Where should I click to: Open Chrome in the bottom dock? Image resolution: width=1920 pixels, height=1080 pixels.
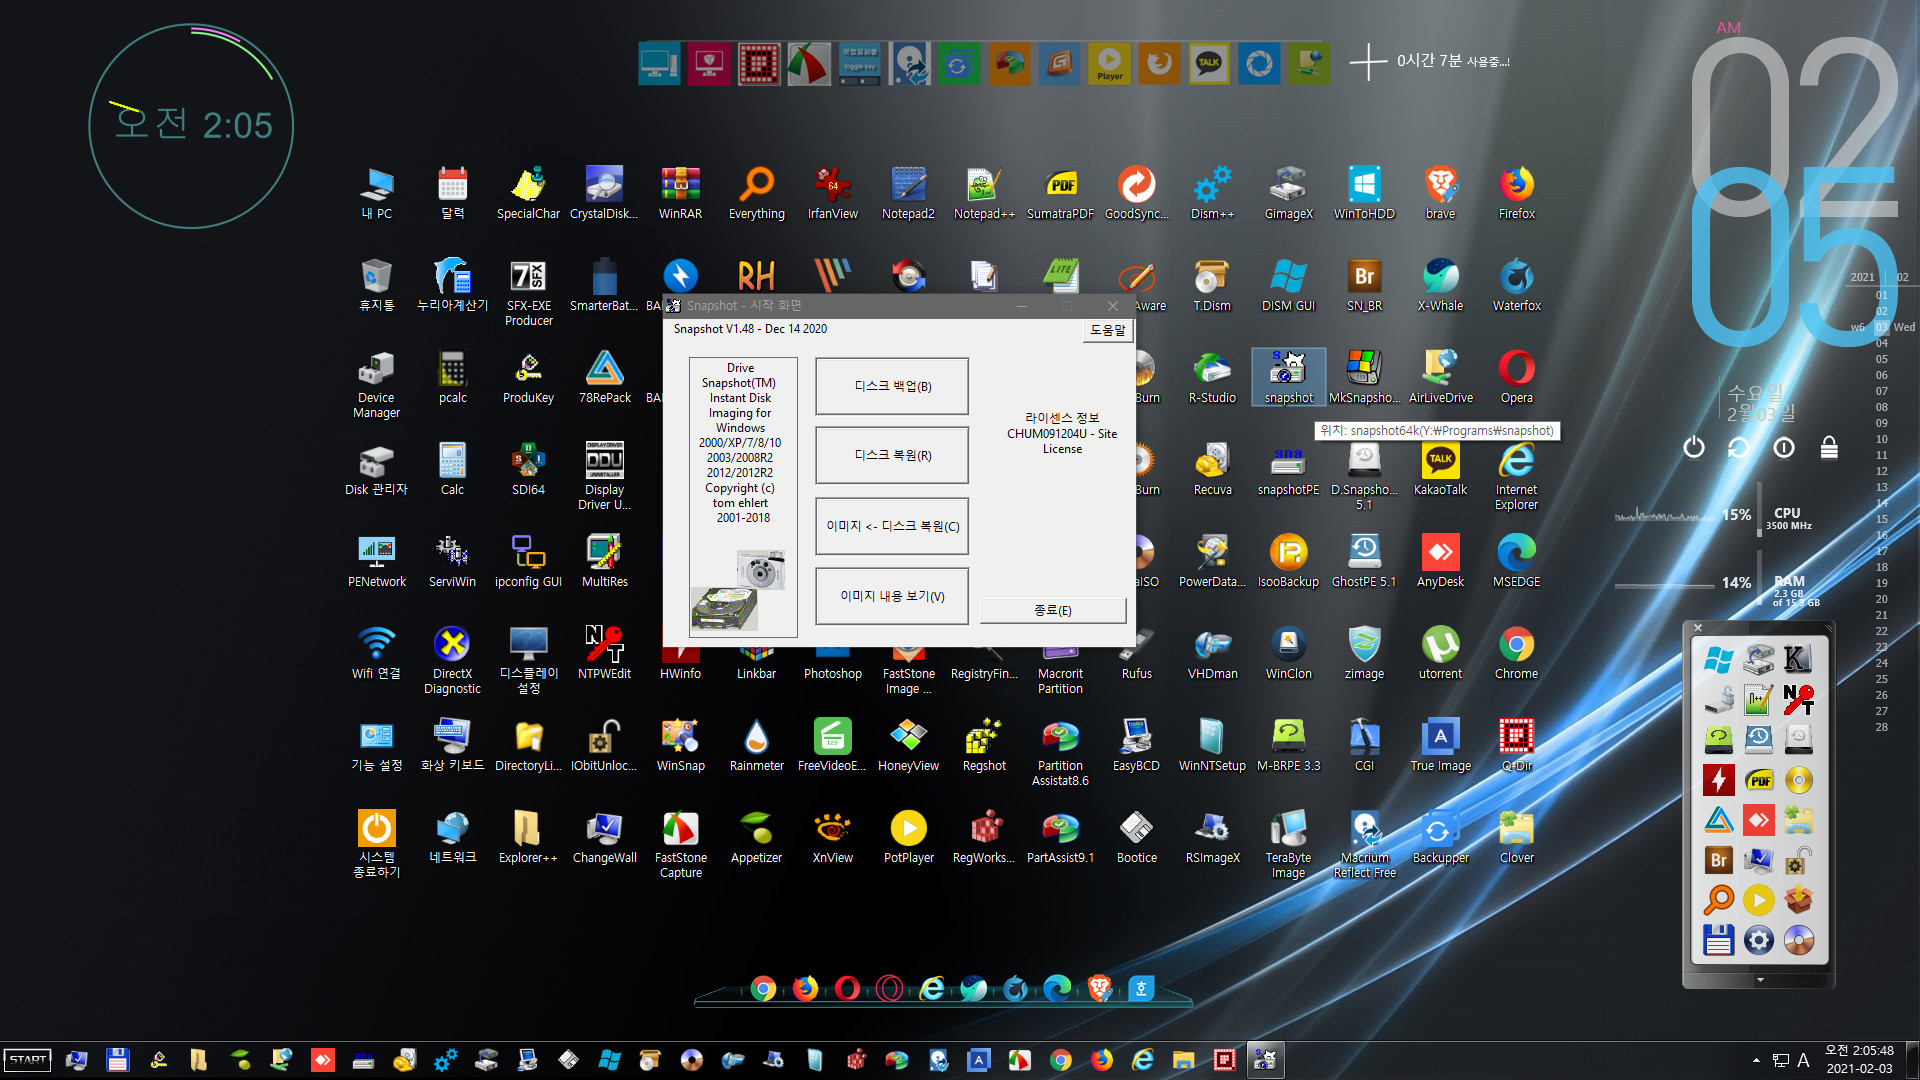pyautogui.click(x=763, y=989)
